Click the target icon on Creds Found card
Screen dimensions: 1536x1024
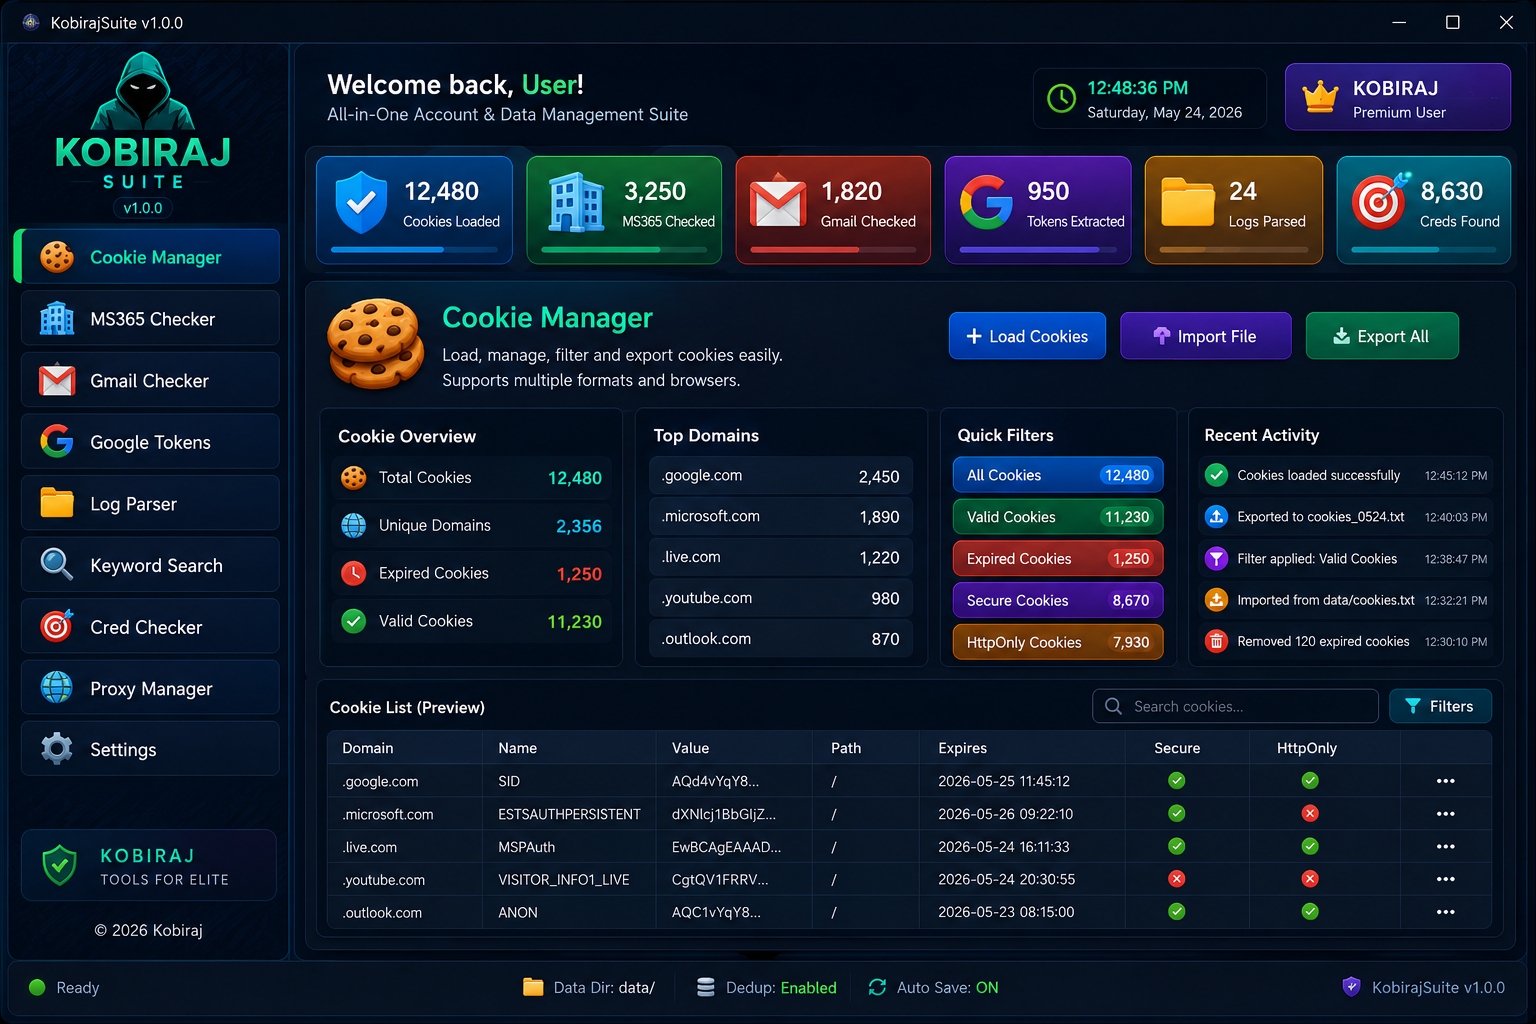pyautogui.click(x=1380, y=201)
